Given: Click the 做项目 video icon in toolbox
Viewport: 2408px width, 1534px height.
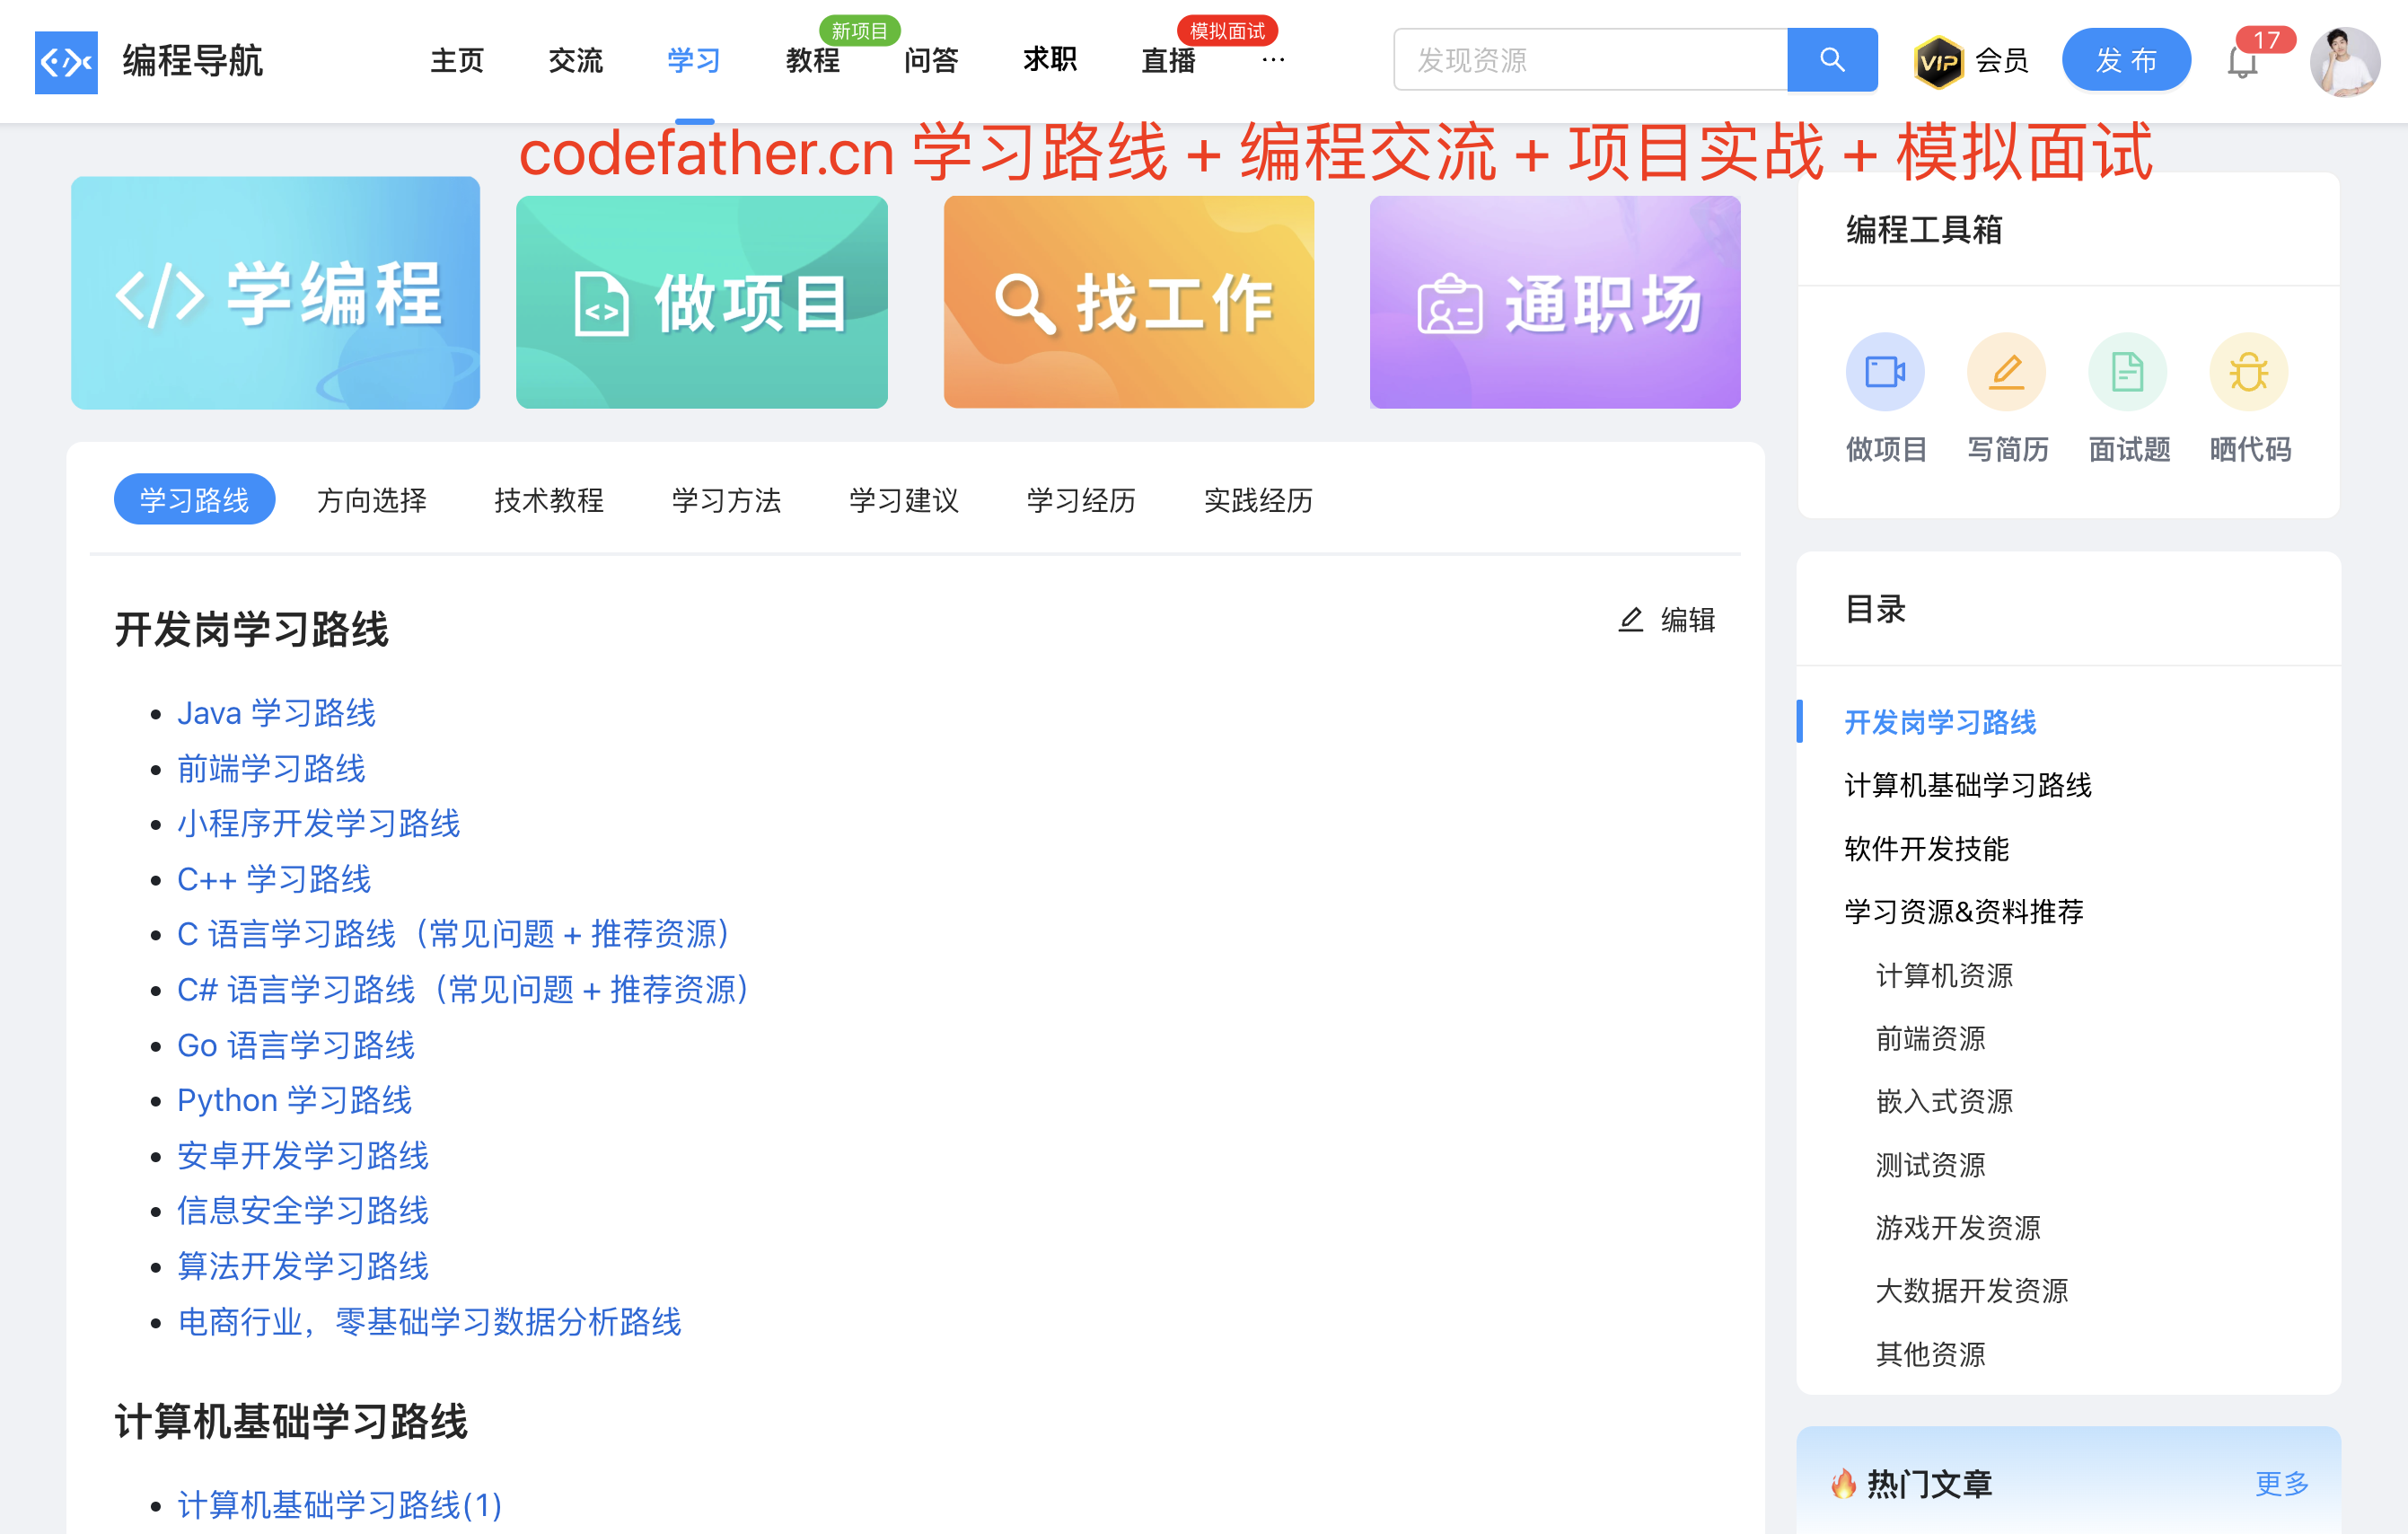Looking at the screenshot, I should coord(1884,372).
